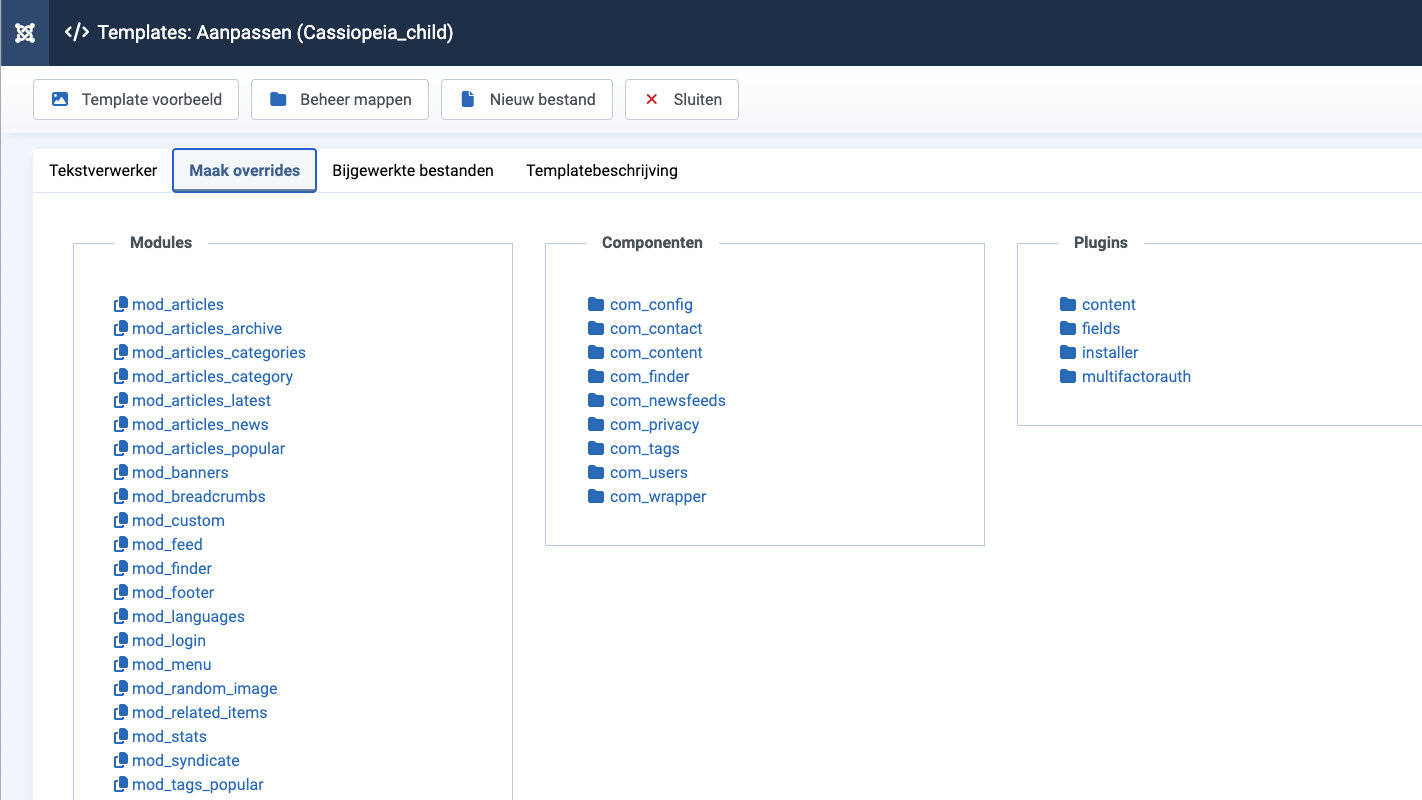Open the mod_tags_popular module link
Screen dimensions: 1422x800
pos(197,784)
